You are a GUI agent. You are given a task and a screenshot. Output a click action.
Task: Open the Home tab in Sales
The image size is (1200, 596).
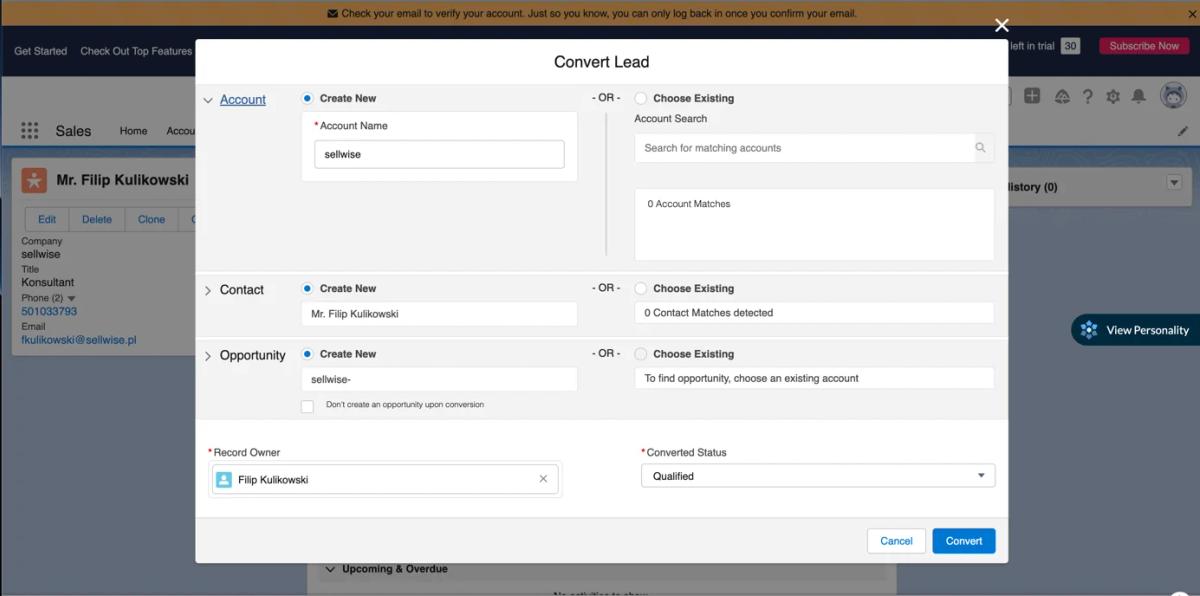(133, 131)
